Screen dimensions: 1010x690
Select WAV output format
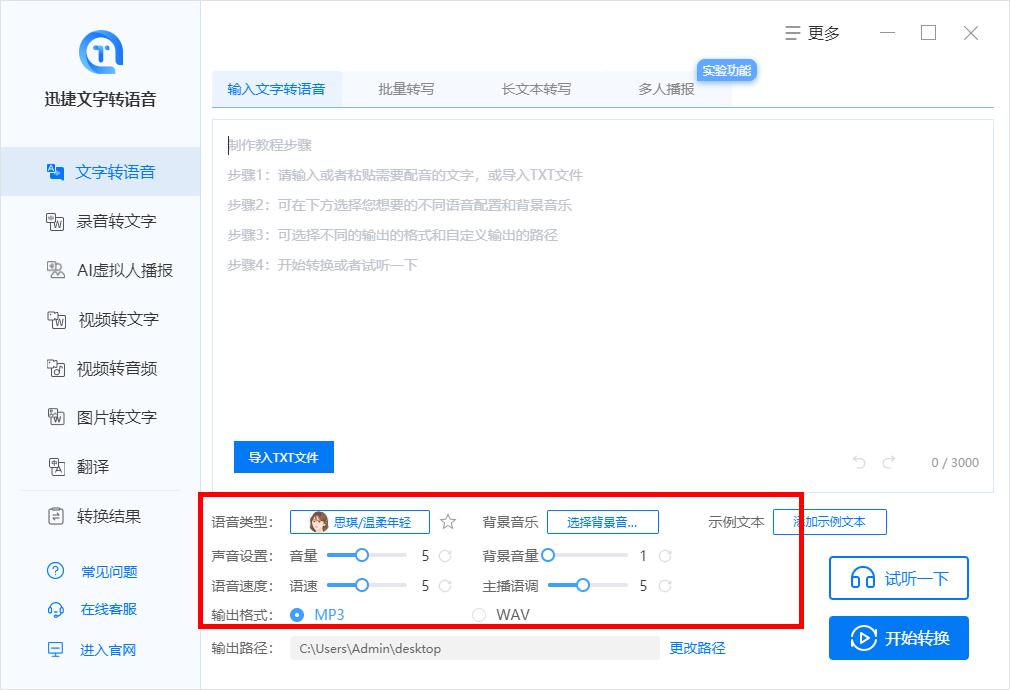479,615
